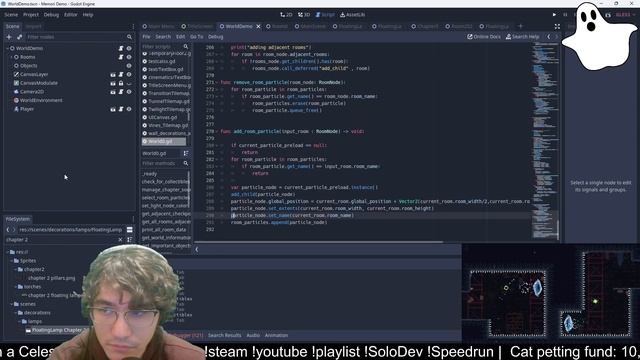Go to previous folder in FileSystem

coord(8,229)
